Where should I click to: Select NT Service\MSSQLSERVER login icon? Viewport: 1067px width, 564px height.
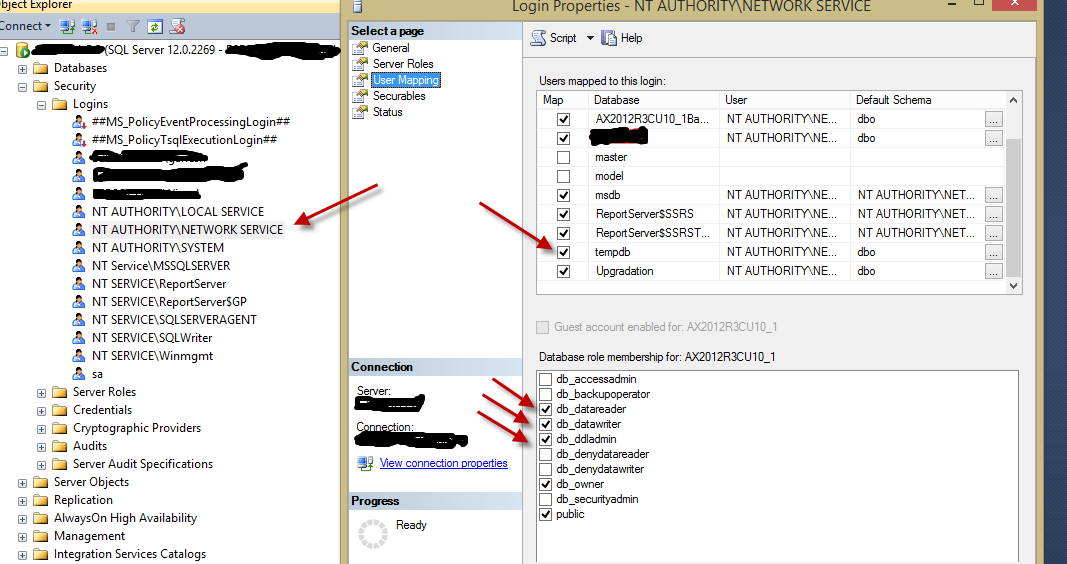[x=79, y=266]
